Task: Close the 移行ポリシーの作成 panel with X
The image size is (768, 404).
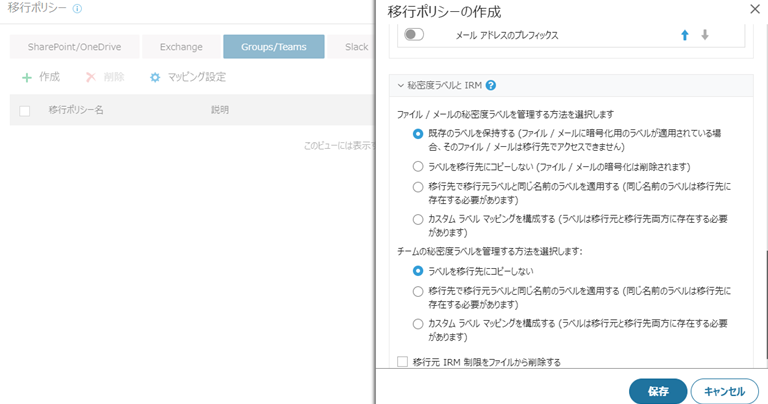Action: point(755,9)
